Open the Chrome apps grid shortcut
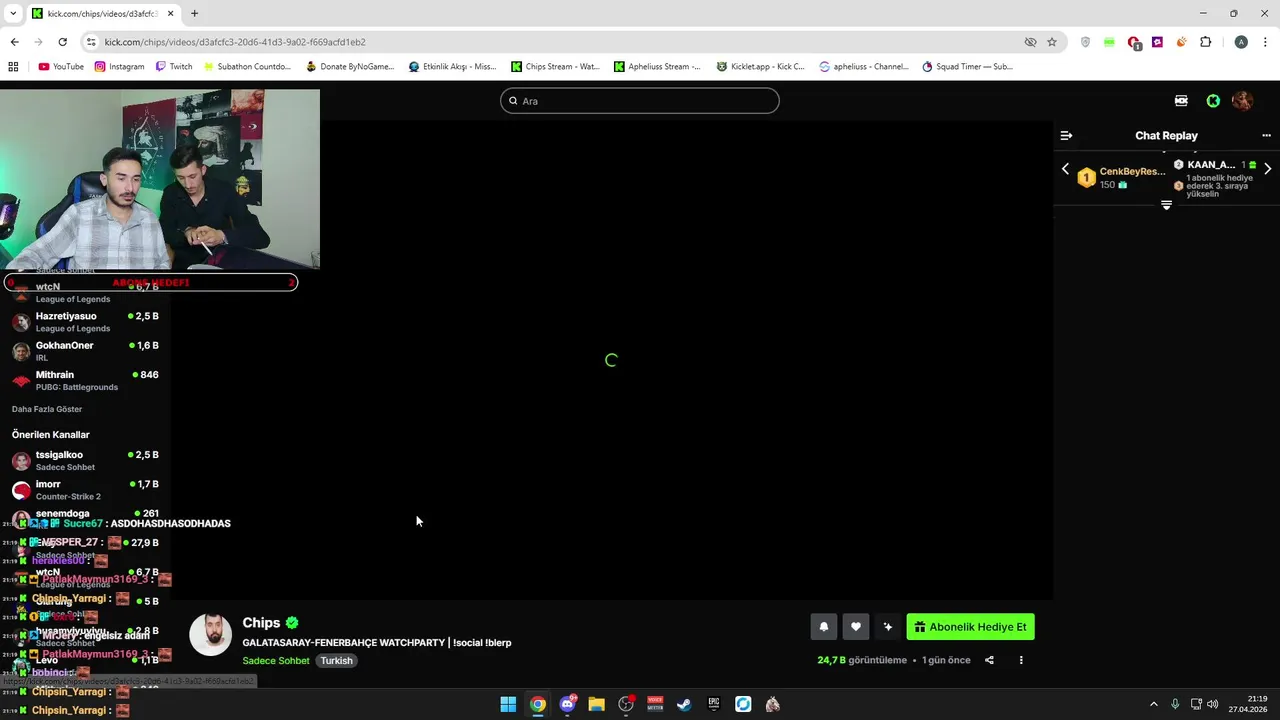The image size is (1280, 720). pyautogui.click(x=13, y=67)
